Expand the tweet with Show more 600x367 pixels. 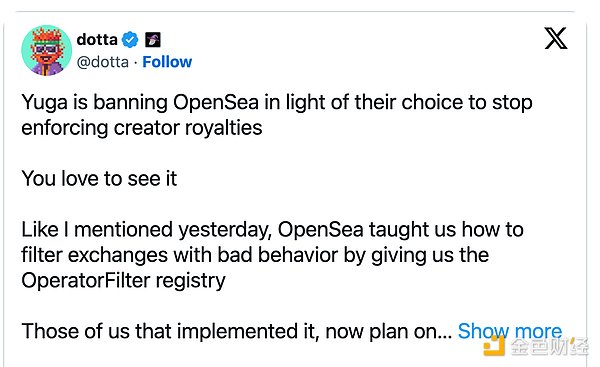click(x=510, y=331)
